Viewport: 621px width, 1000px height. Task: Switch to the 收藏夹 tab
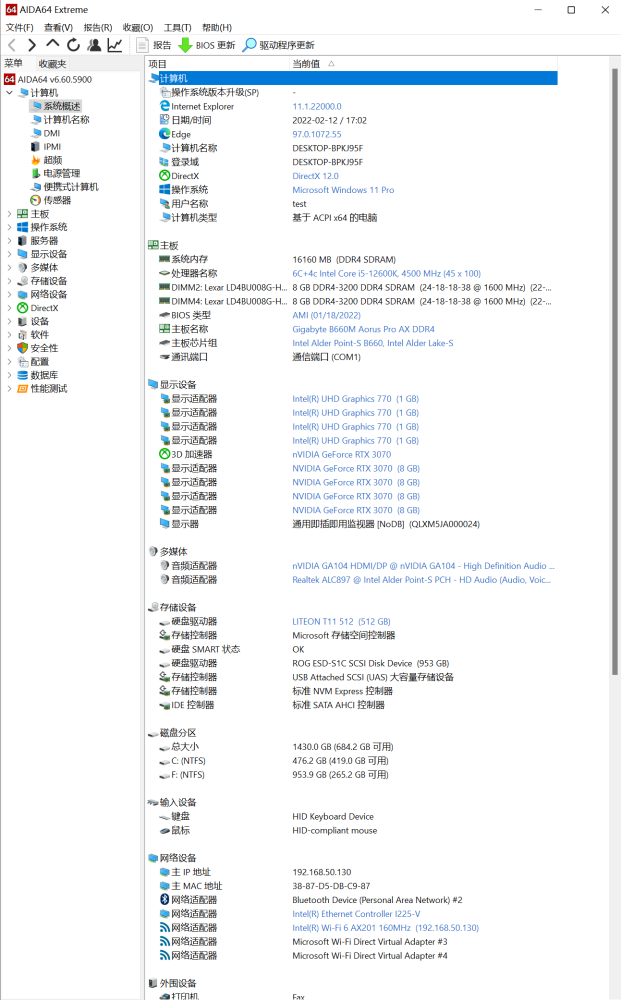pyautogui.click(x=52, y=64)
